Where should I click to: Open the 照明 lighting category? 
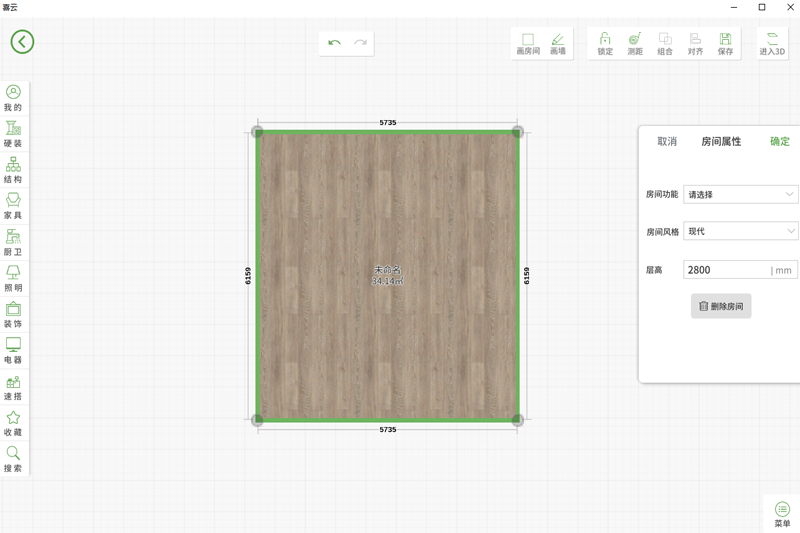13,278
